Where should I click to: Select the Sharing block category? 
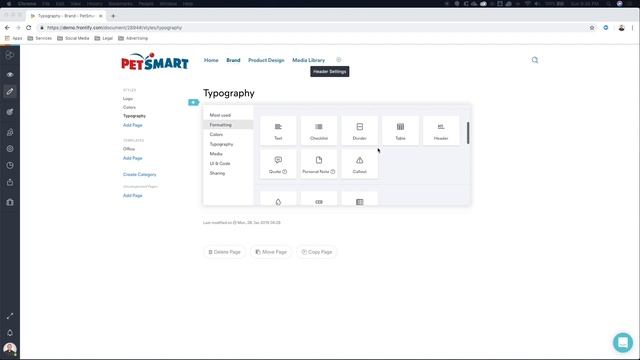pyautogui.click(x=228, y=173)
